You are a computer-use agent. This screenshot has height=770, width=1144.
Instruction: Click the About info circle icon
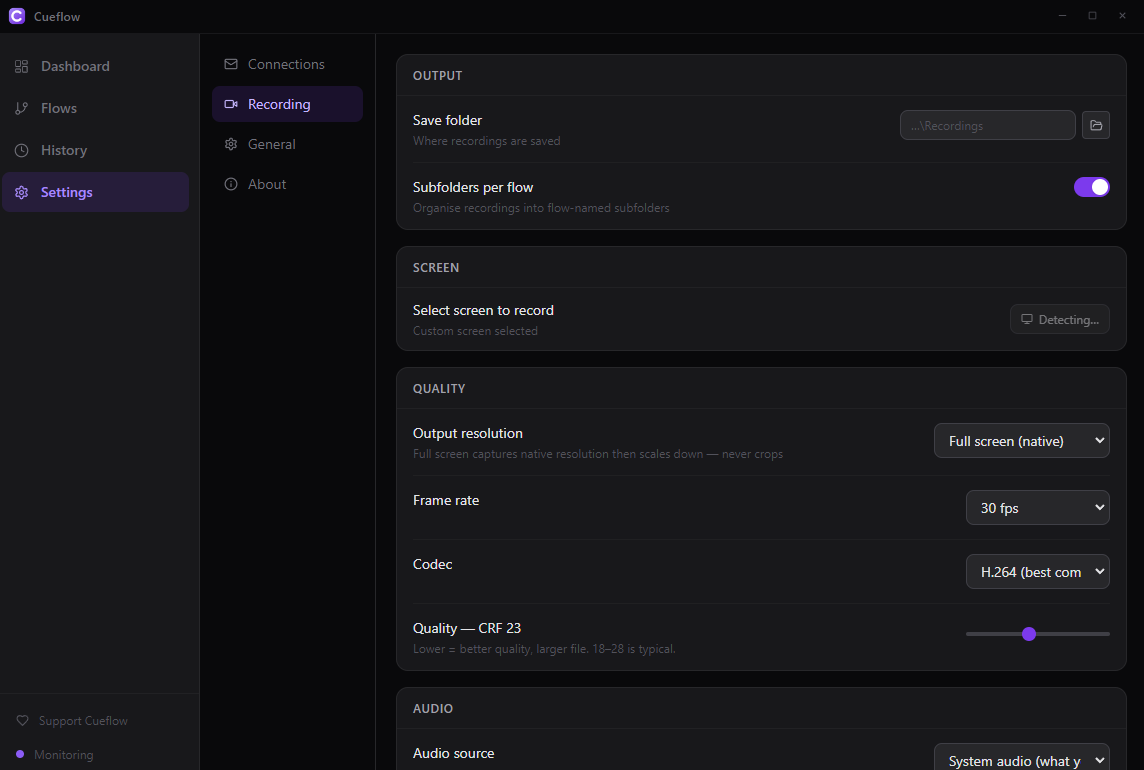[x=231, y=184]
